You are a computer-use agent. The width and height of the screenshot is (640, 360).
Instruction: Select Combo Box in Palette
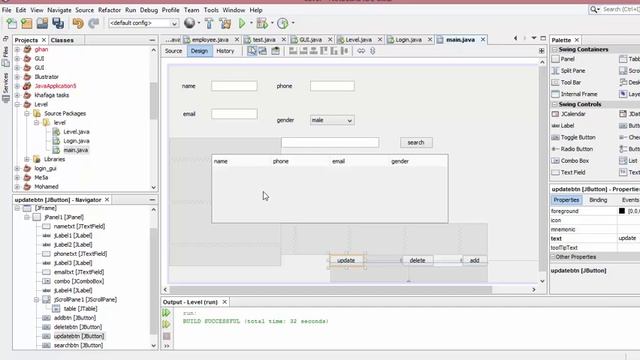(575, 161)
